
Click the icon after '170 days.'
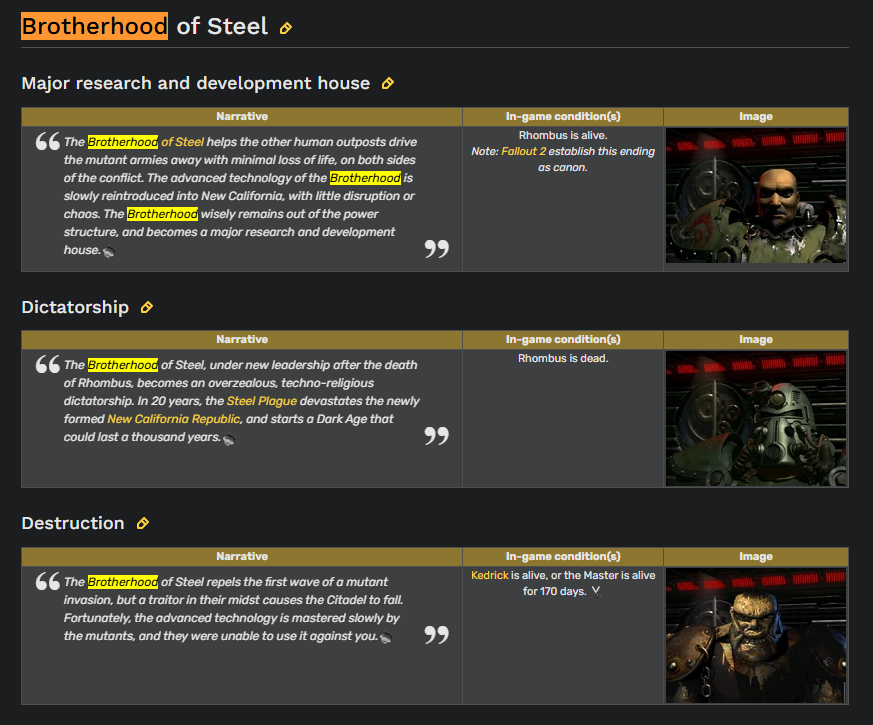(x=596, y=592)
